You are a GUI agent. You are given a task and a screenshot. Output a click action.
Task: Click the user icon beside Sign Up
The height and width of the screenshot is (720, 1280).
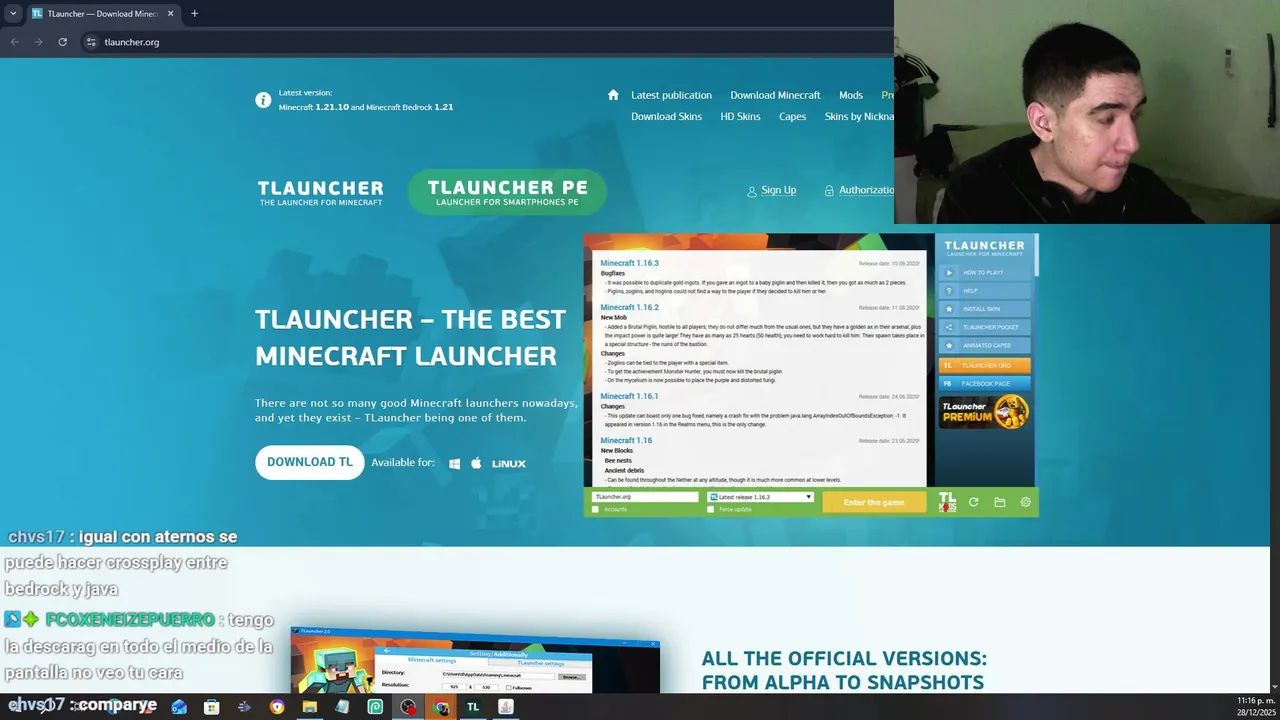[x=752, y=191]
